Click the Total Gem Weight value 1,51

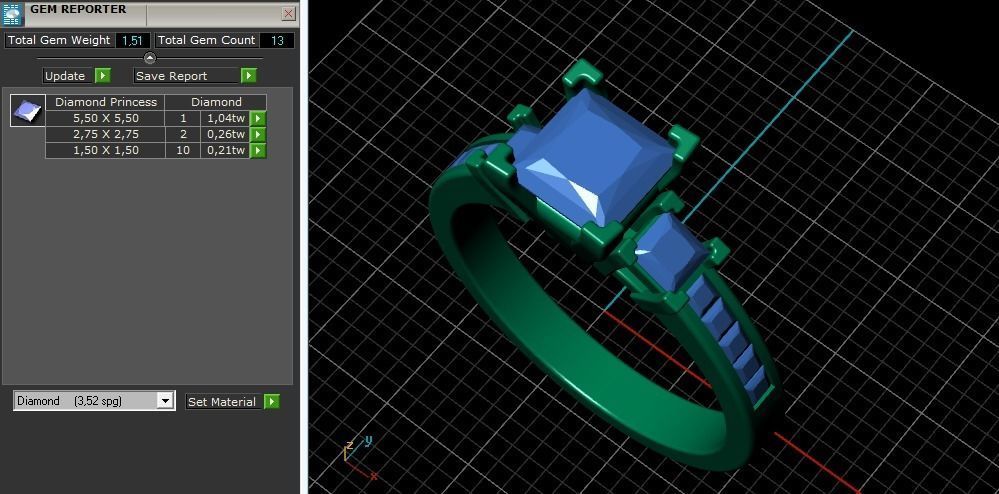click(x=133, y=40)
